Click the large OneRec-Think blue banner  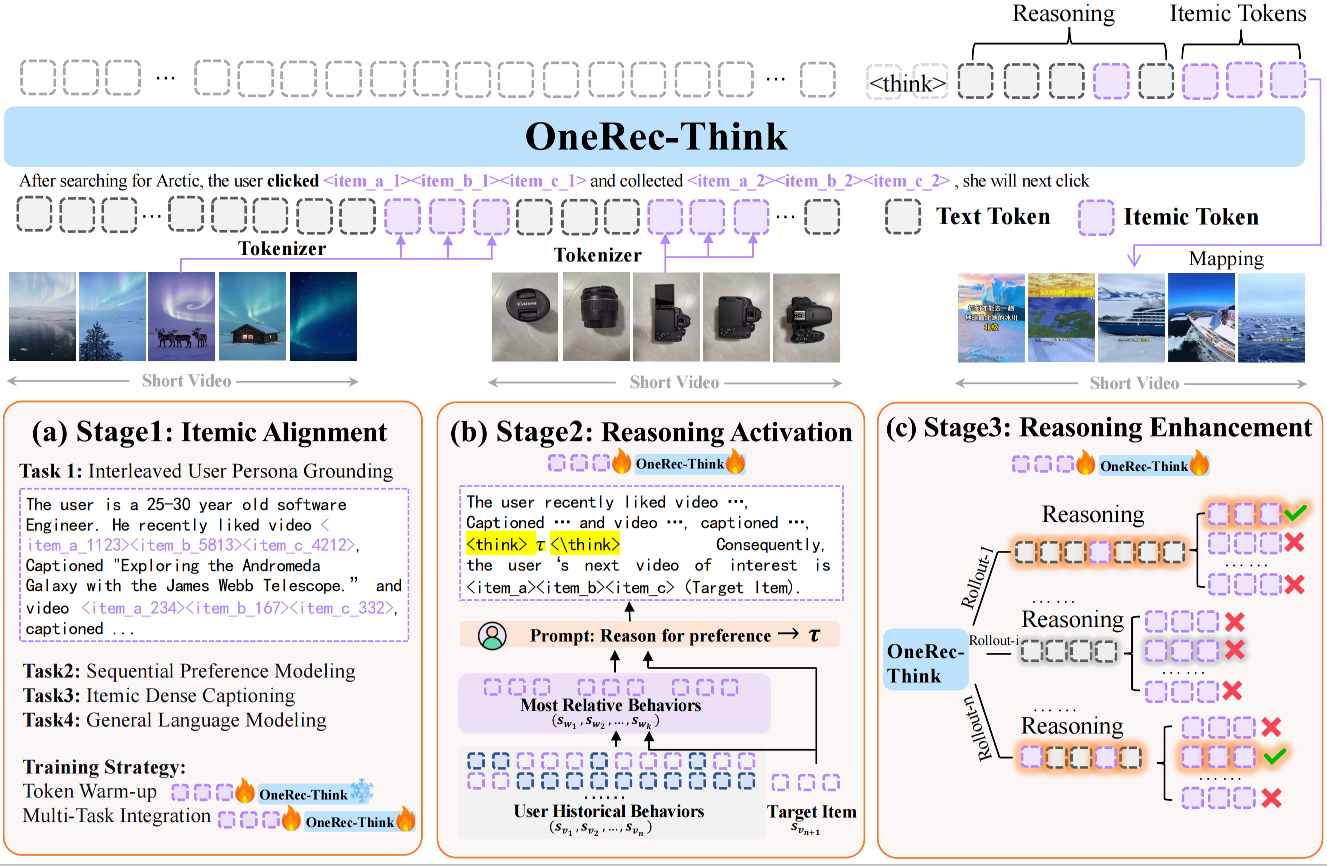pos(655,136)
